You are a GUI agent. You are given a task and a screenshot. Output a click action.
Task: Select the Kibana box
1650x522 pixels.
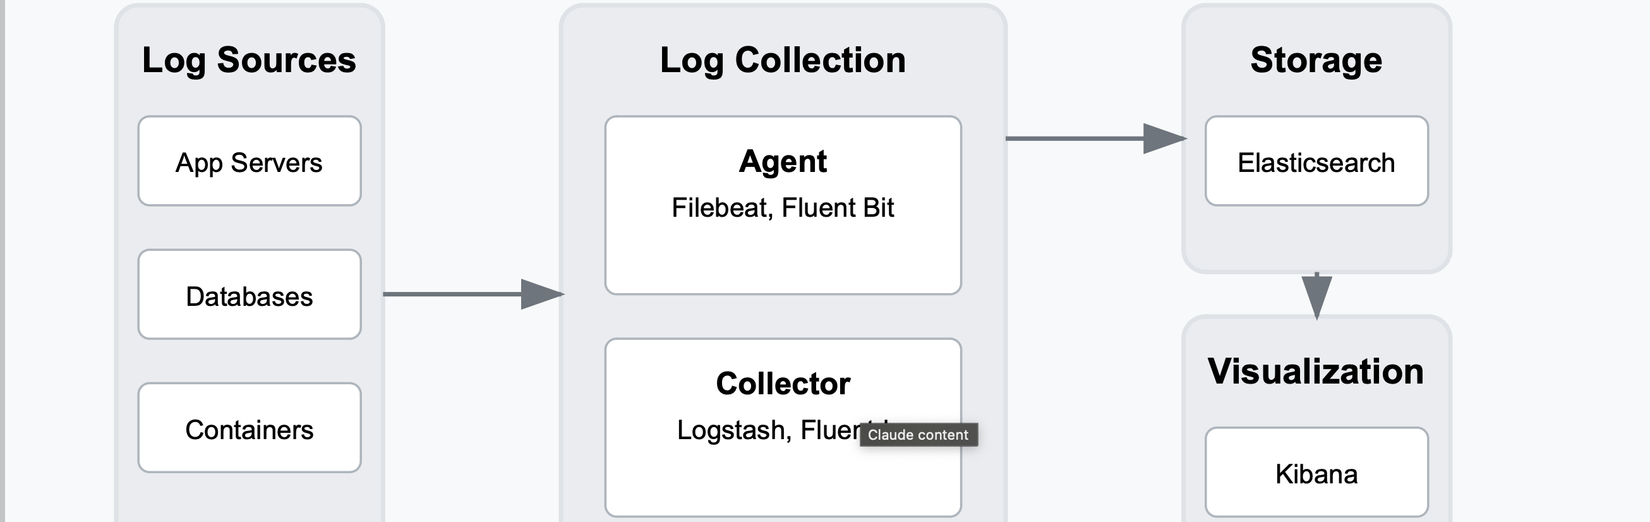(1316, 473)
